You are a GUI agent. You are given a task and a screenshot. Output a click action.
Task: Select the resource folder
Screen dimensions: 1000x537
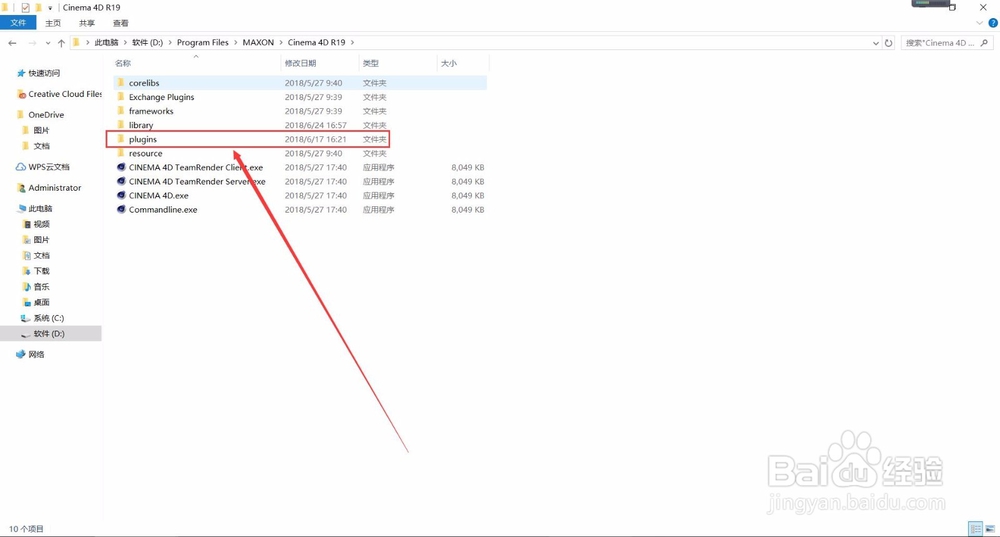click(300, 153)
